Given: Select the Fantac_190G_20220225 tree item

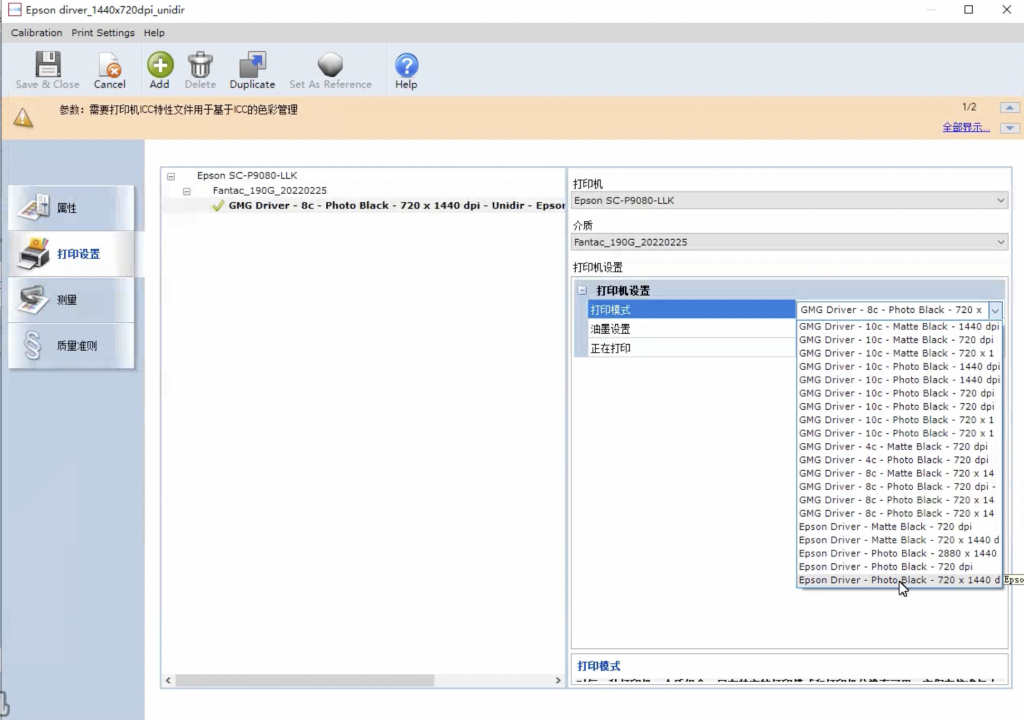Looking at the screenshot, I should [270, 190].
